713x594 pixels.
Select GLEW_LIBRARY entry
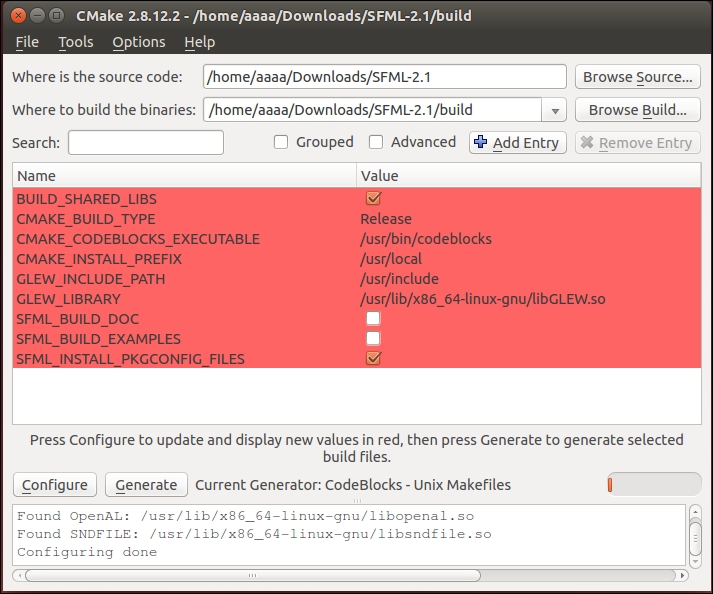pyautogui.click(x=69, y=299)
